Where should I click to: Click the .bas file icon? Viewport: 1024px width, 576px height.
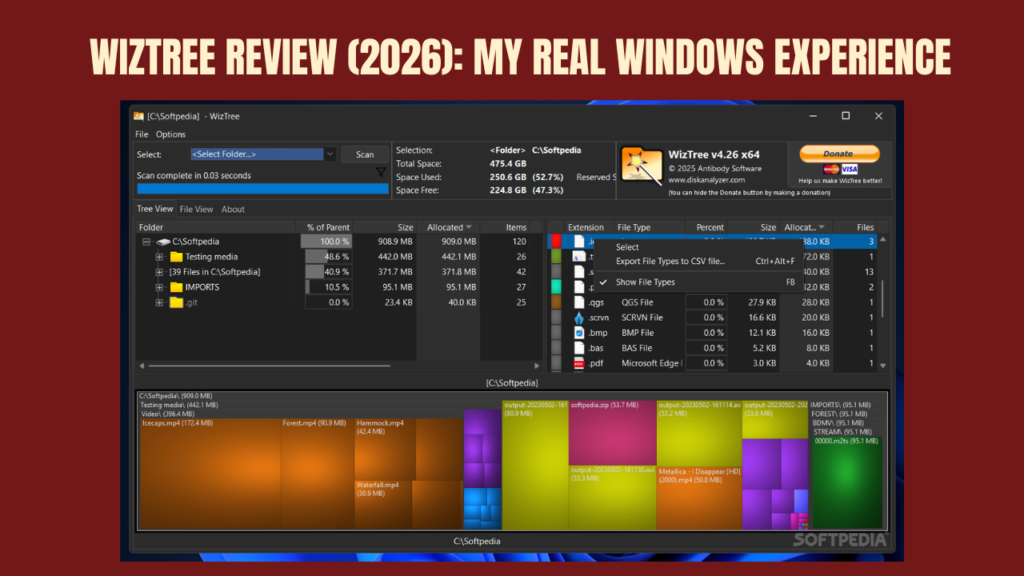point(579,348)
